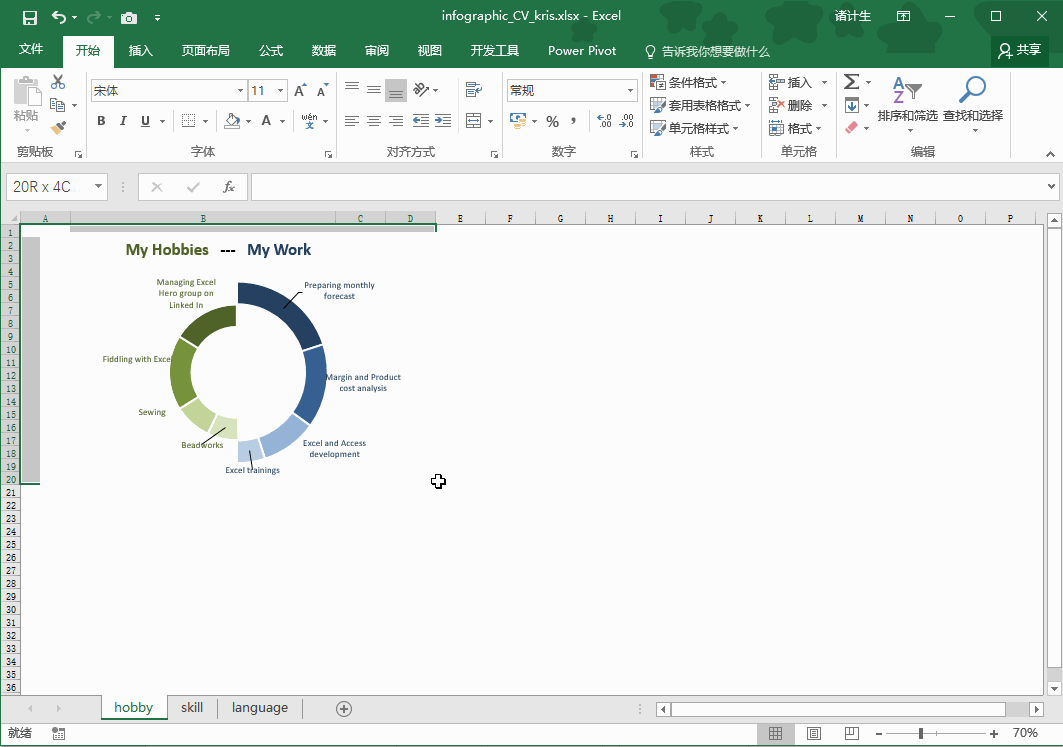Screen dimensions: 1063x747
Task: Paste clipboard contents with 粘贴
Action: pos(26,102)
